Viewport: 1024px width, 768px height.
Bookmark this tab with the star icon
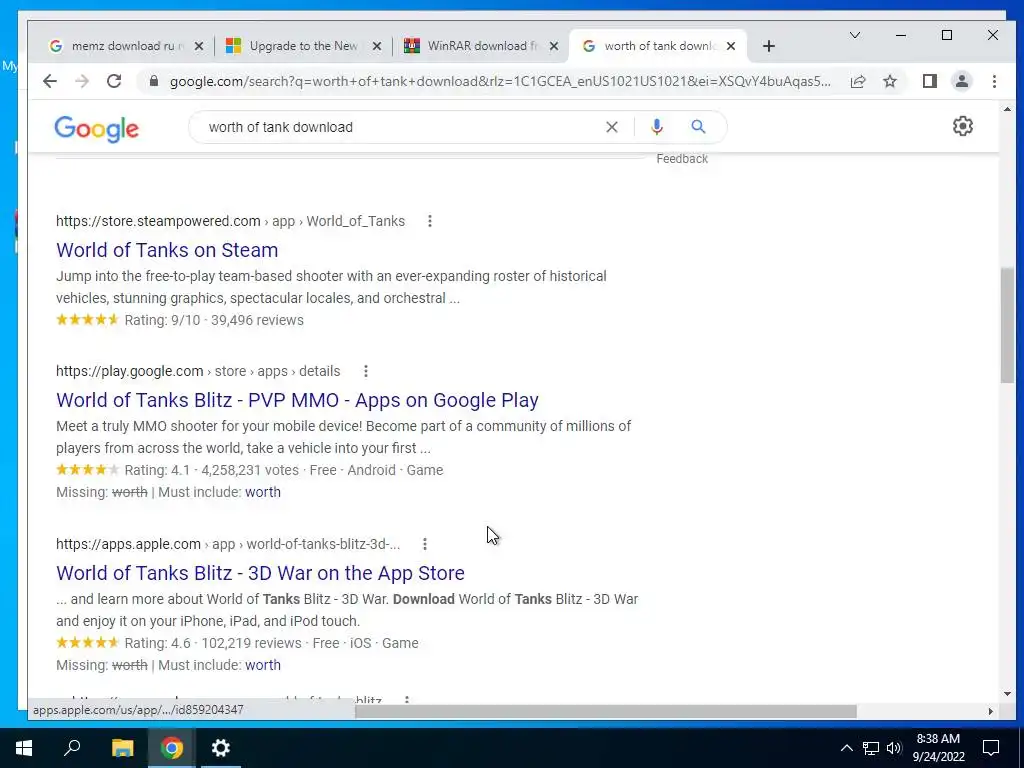[889, 81]
